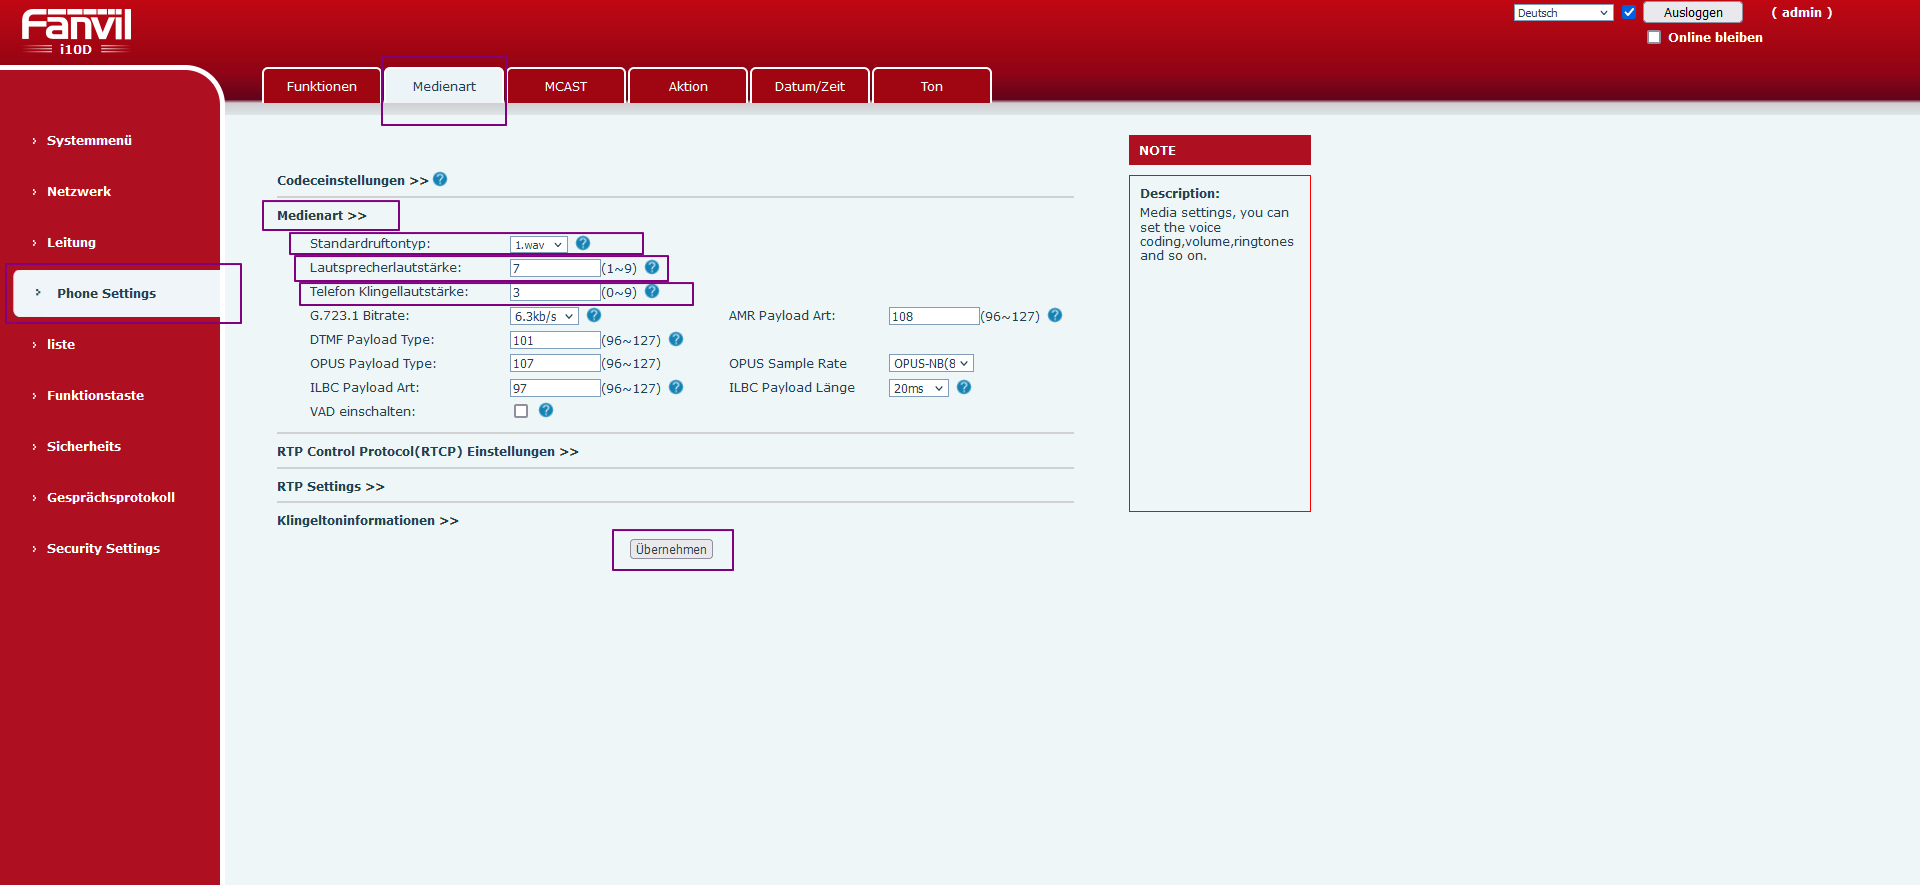Open the Datum/Zeit tab
The height and width of the screenshot is (885, 1920).
(x=810, y=86)
